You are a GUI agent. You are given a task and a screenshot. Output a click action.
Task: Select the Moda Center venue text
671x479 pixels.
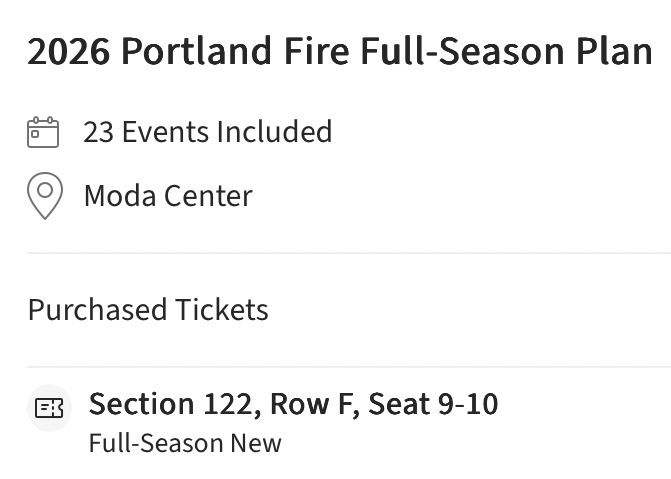click(167, 196)
